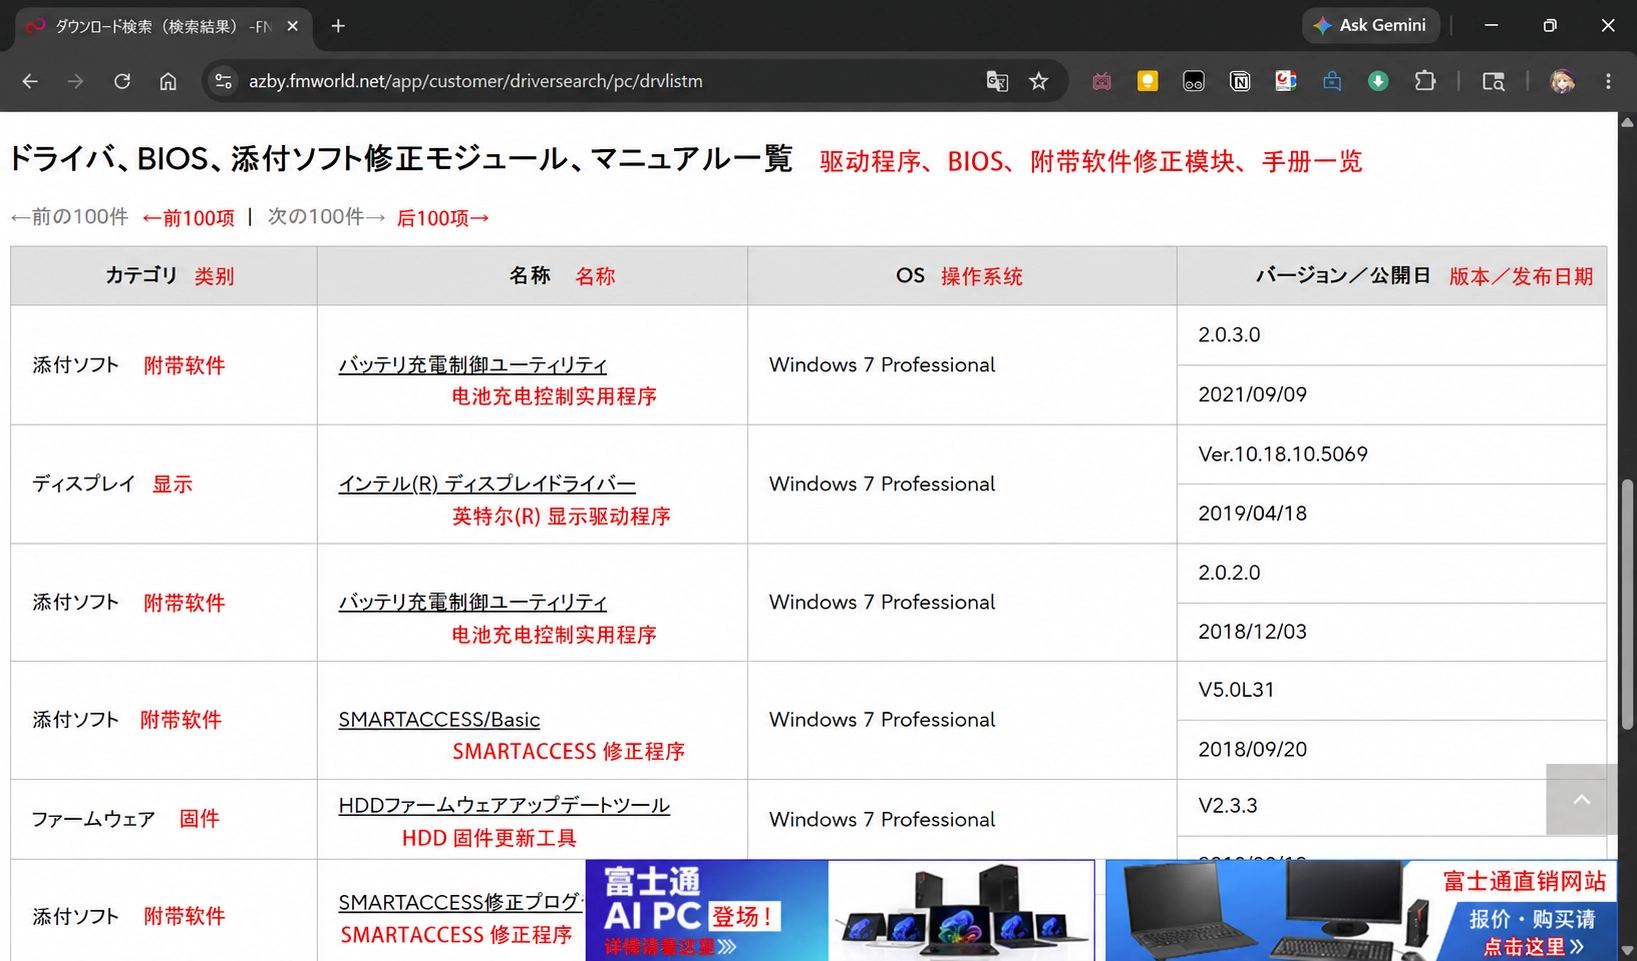This screenshot has height=961, width=1637.
Task: Select the ダウンロード検索 browser tab
Action: tap(163, 26)
